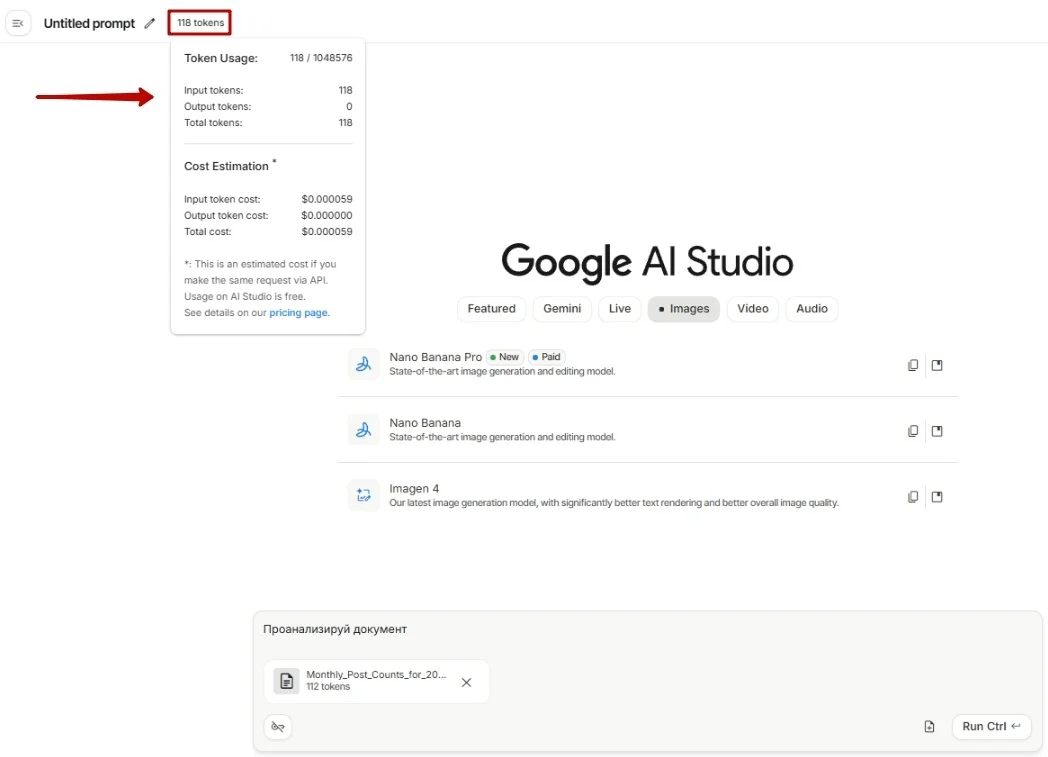This screenshot has height=757, width=1048.
Task: Click the Nano Banana model icon
Action: (x=364, y=430)
